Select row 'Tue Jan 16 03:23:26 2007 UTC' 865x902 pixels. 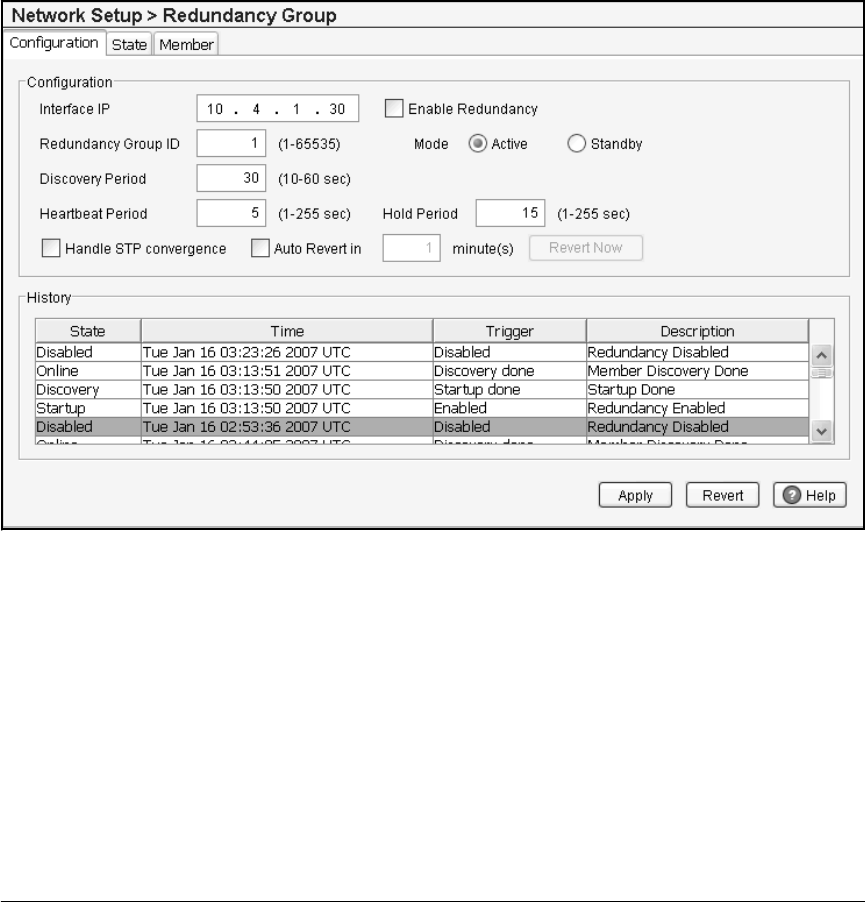coord(422,352)
